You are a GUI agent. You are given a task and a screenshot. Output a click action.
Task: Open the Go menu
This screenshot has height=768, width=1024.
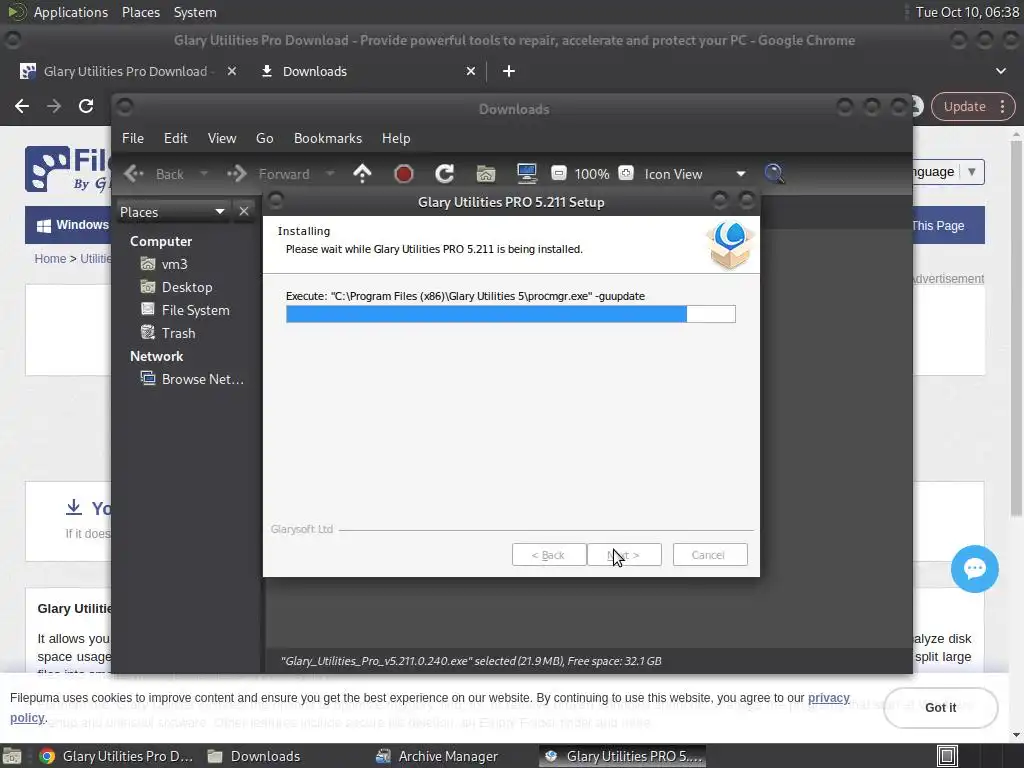pyautogui.click(x=264, y=138)
